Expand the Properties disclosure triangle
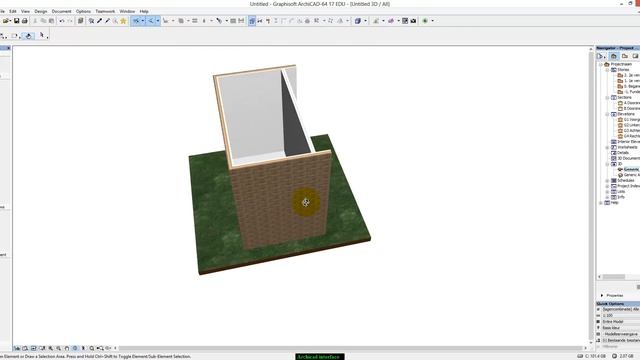 pyautogui.click(x=602, y=295)
